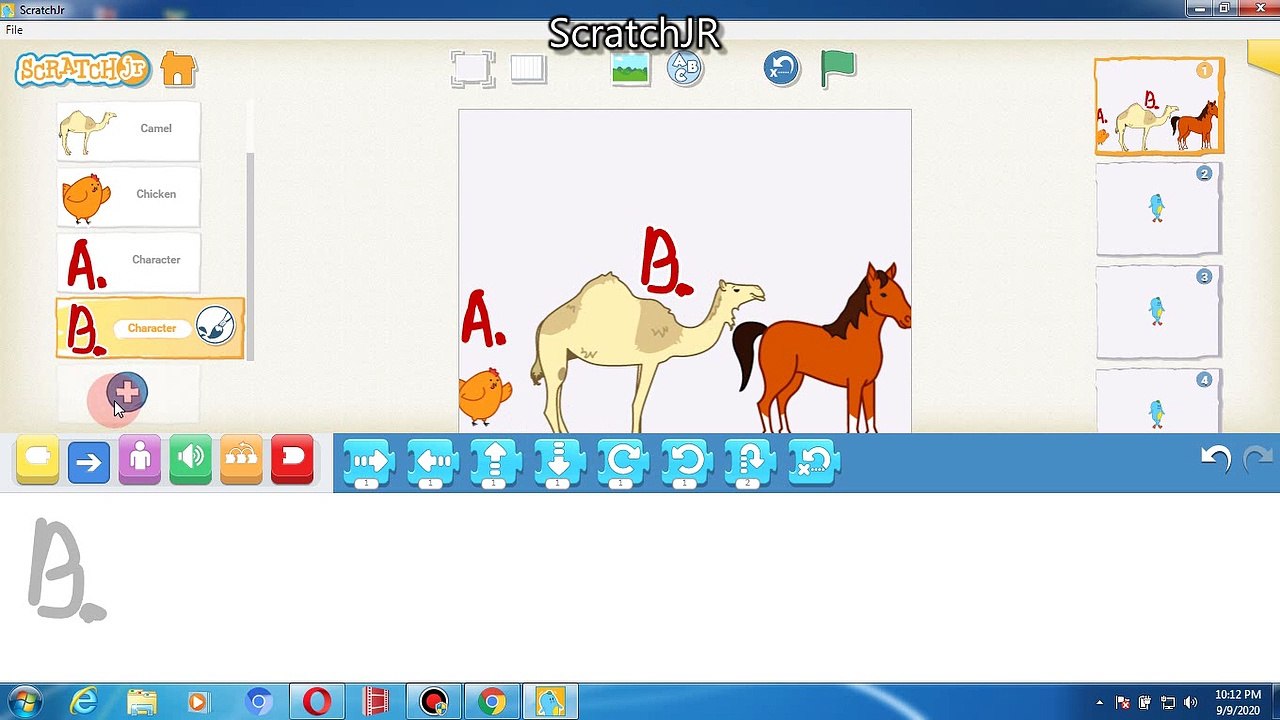
Task: Open yellow triggering blocks category
Action: click(x=38, y=460)
